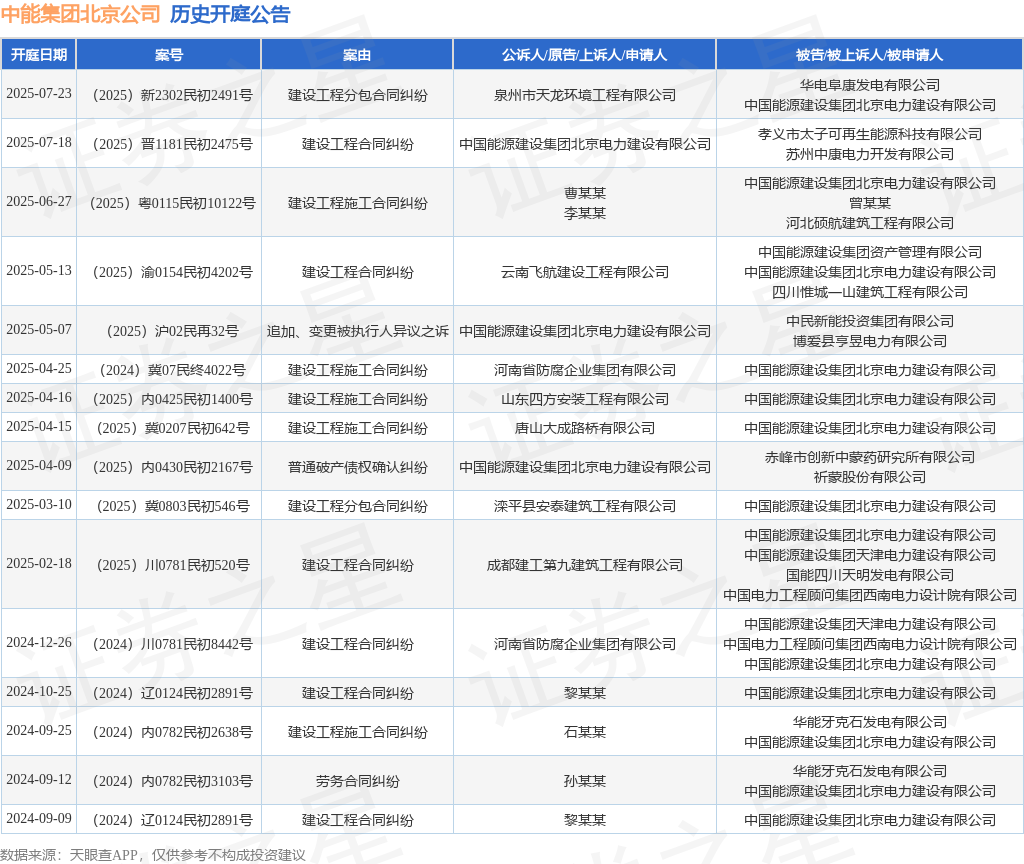
Task: Click the 案号 column header
Action: coord(169,55)
